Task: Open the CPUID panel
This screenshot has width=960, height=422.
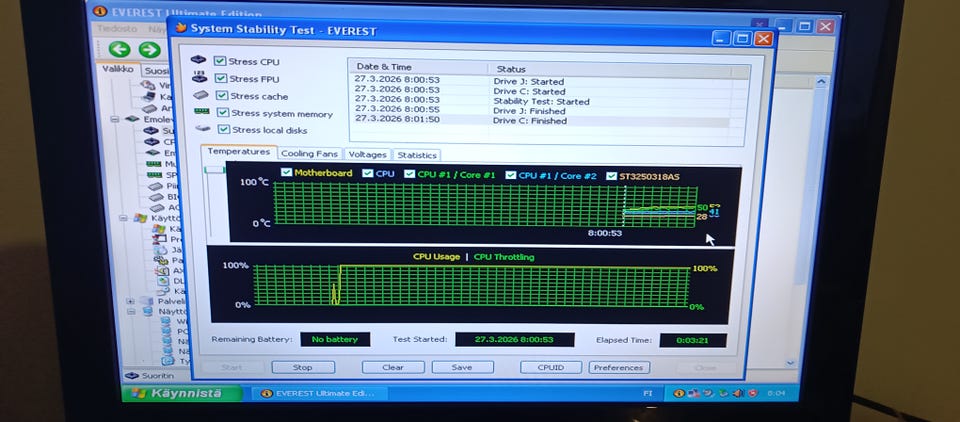Action: point(551,367)
